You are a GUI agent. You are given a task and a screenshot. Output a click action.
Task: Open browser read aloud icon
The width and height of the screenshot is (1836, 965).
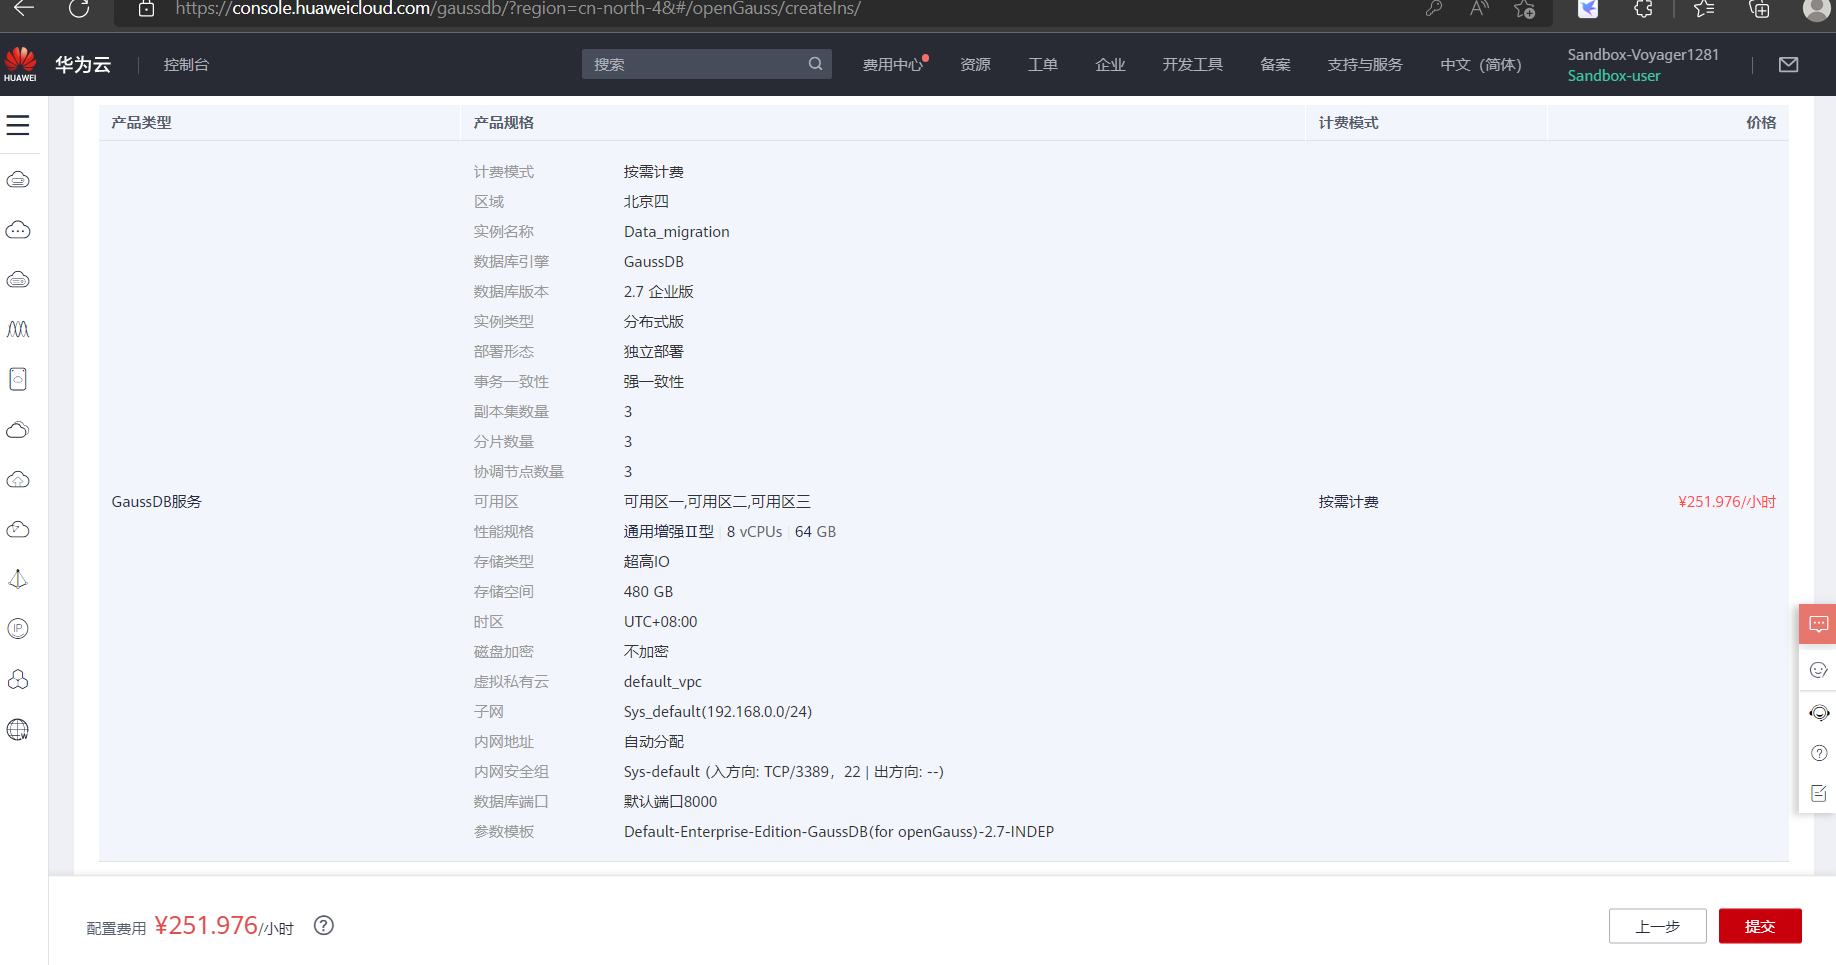1479,9
